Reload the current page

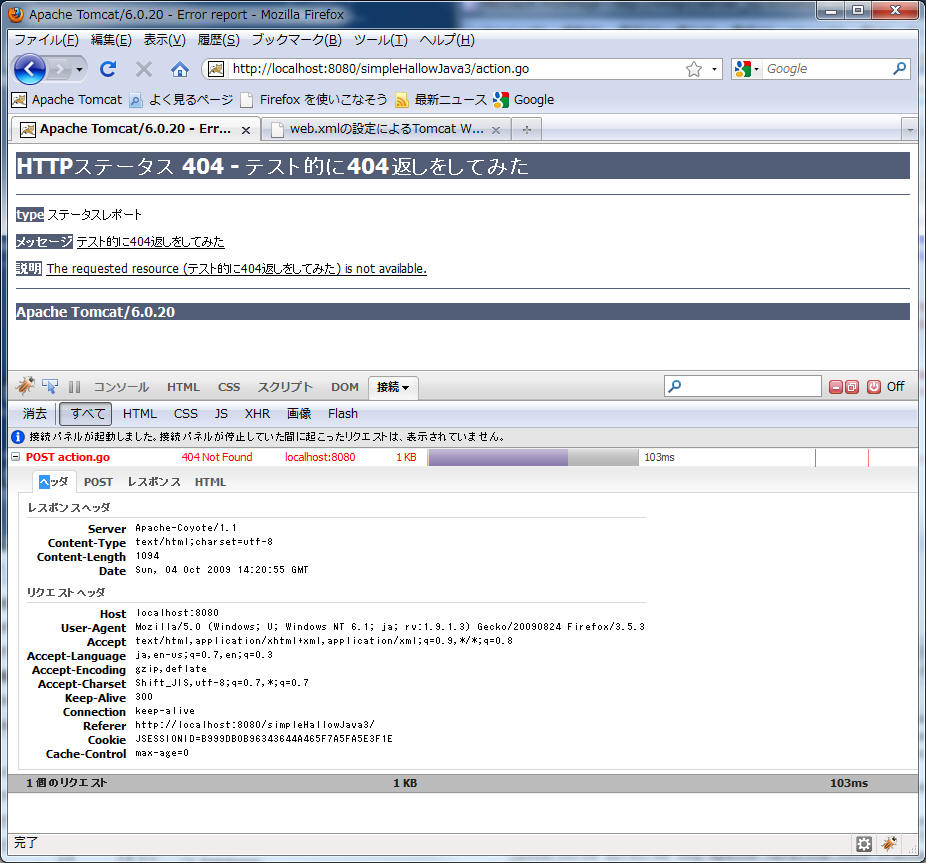click(108, 69)
